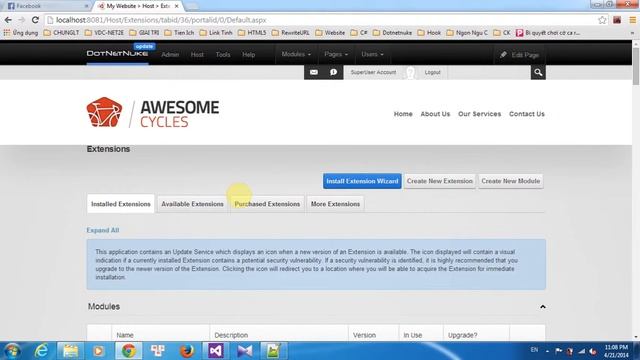Switch to the Purchased Extensions tab
Viewport: 640px width, 360px height.
click(267, 204)
